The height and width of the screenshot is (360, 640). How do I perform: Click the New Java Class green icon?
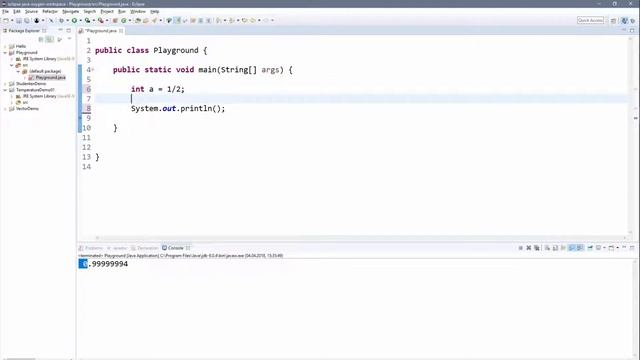[x=124, y=20]
